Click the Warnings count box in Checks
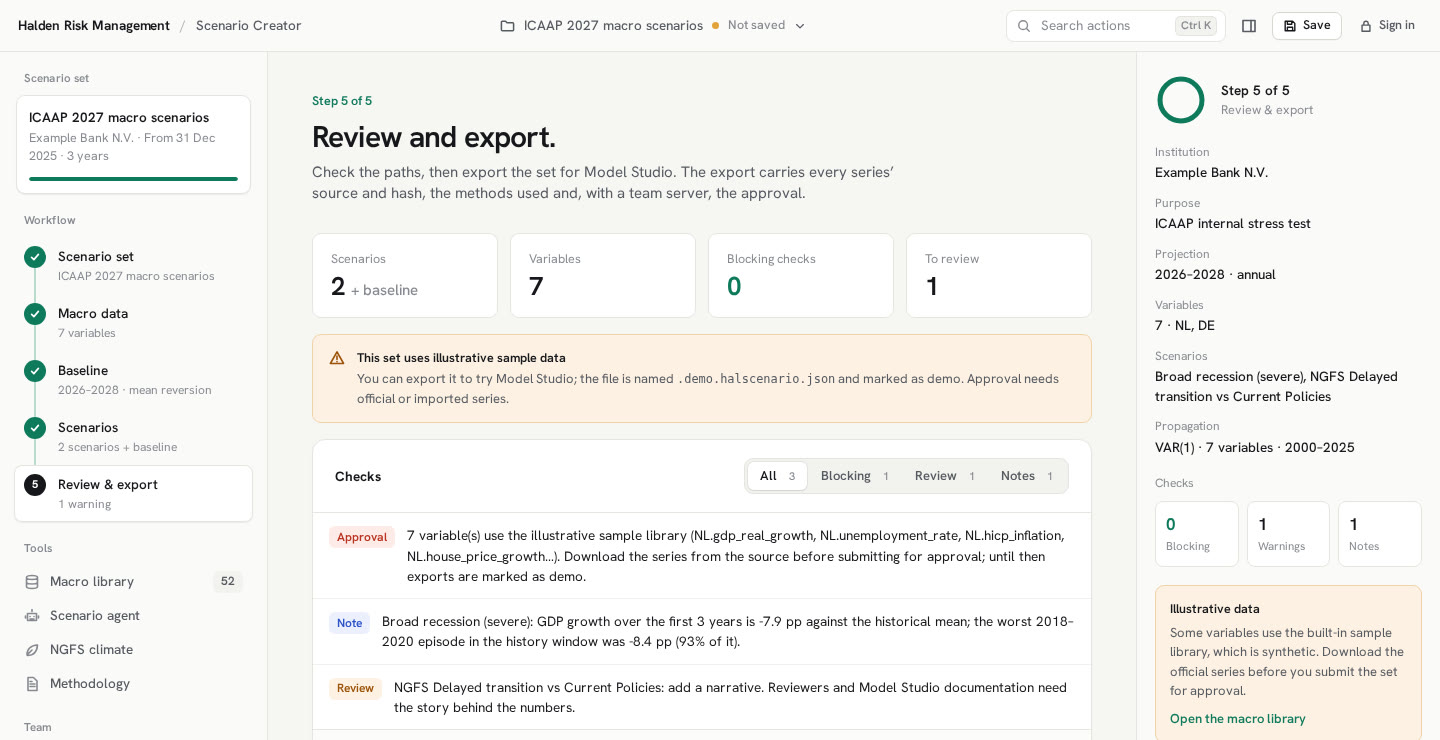This screenshot has height=740, width=1440. 1288,534
